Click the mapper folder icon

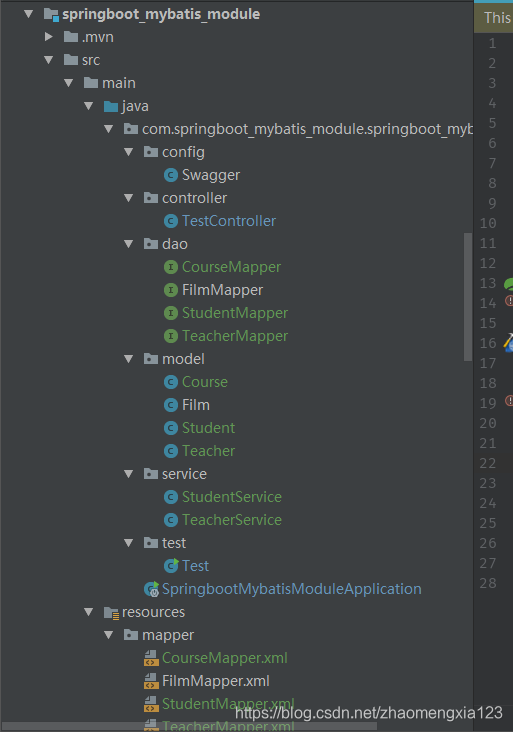131,635
